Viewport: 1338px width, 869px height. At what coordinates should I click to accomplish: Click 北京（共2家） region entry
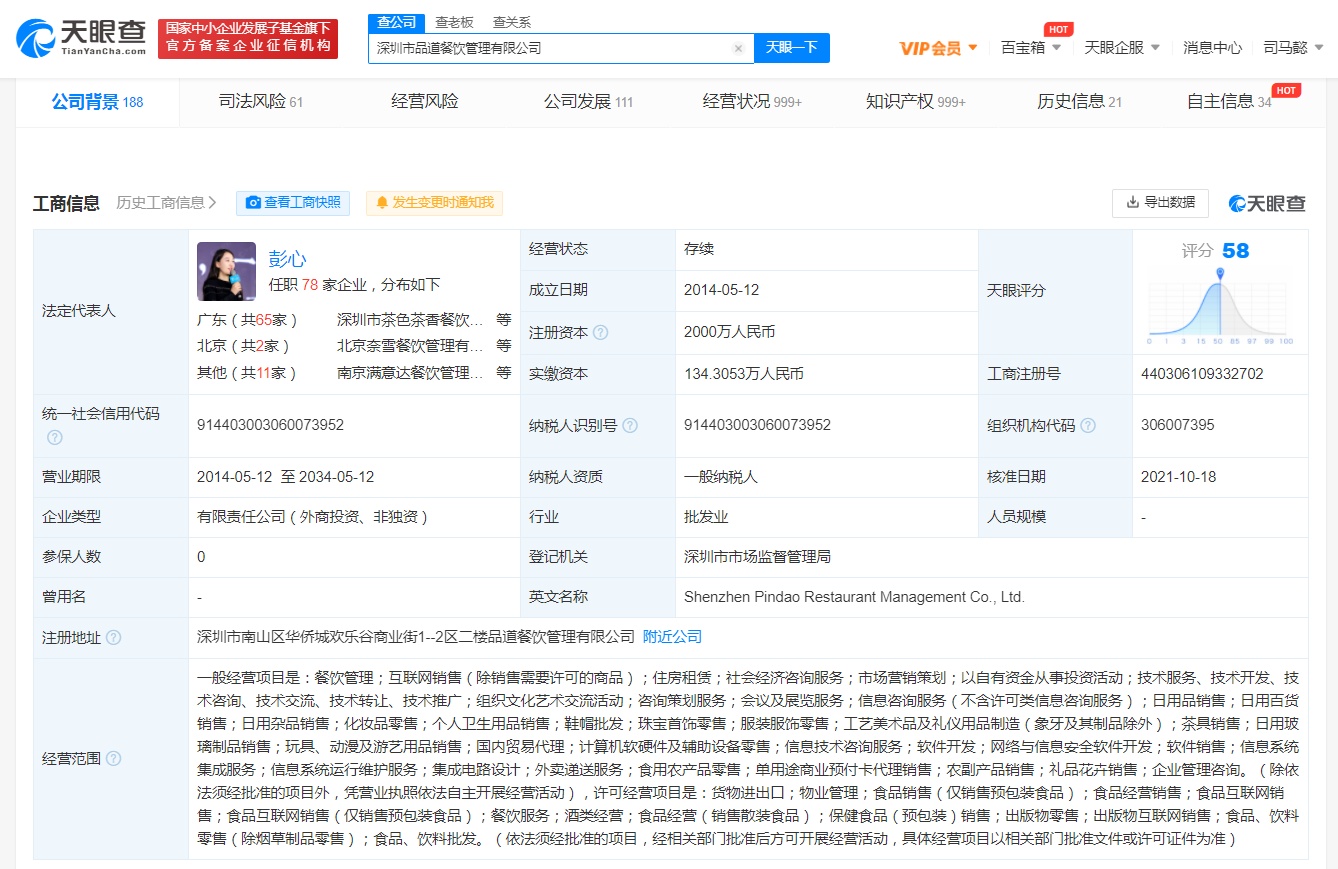(244, 347)
